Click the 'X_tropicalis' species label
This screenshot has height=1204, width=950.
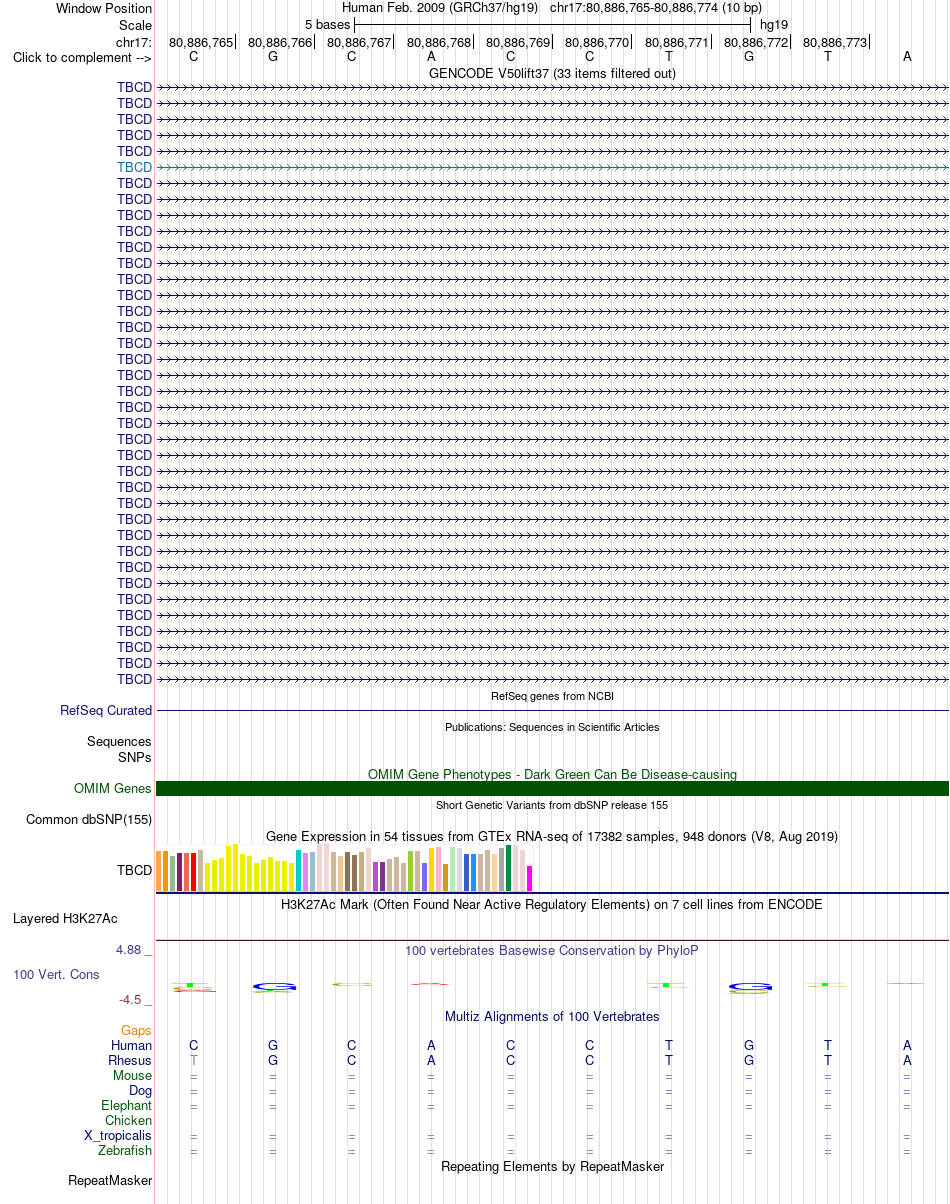click(118, 1136)
